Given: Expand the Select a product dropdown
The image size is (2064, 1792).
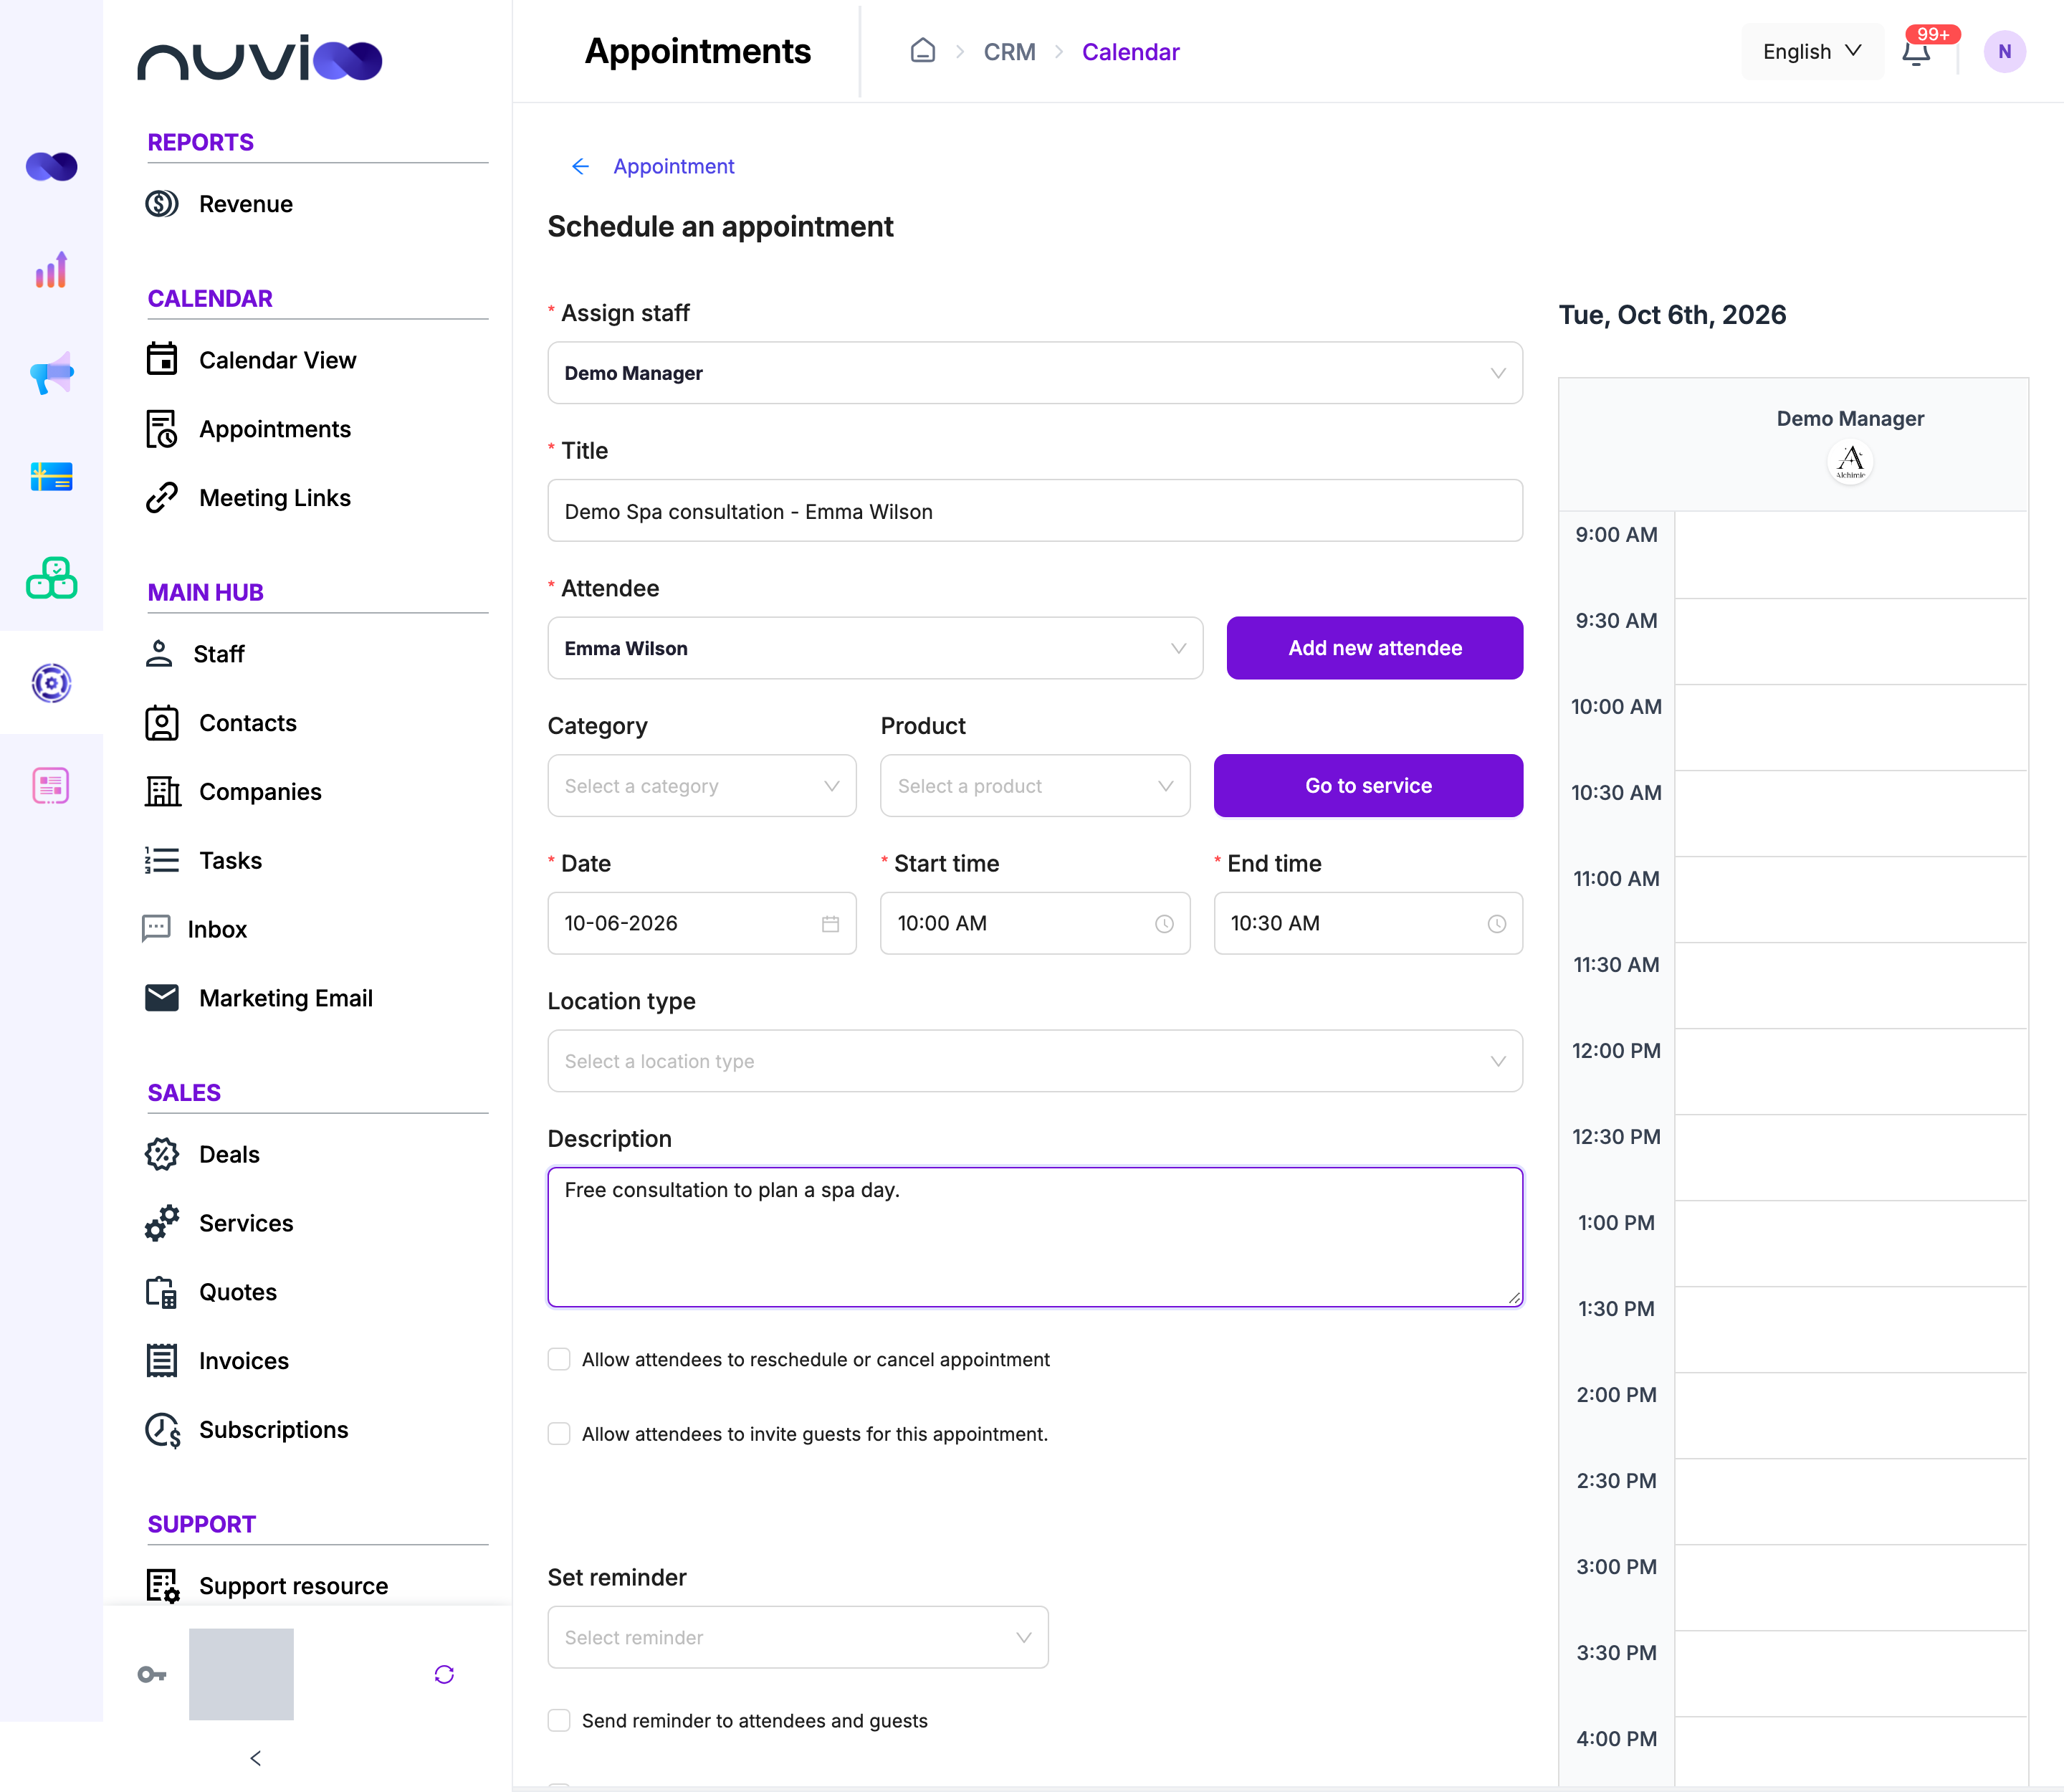Looking at the screenshot, I should click(1035, 786).
